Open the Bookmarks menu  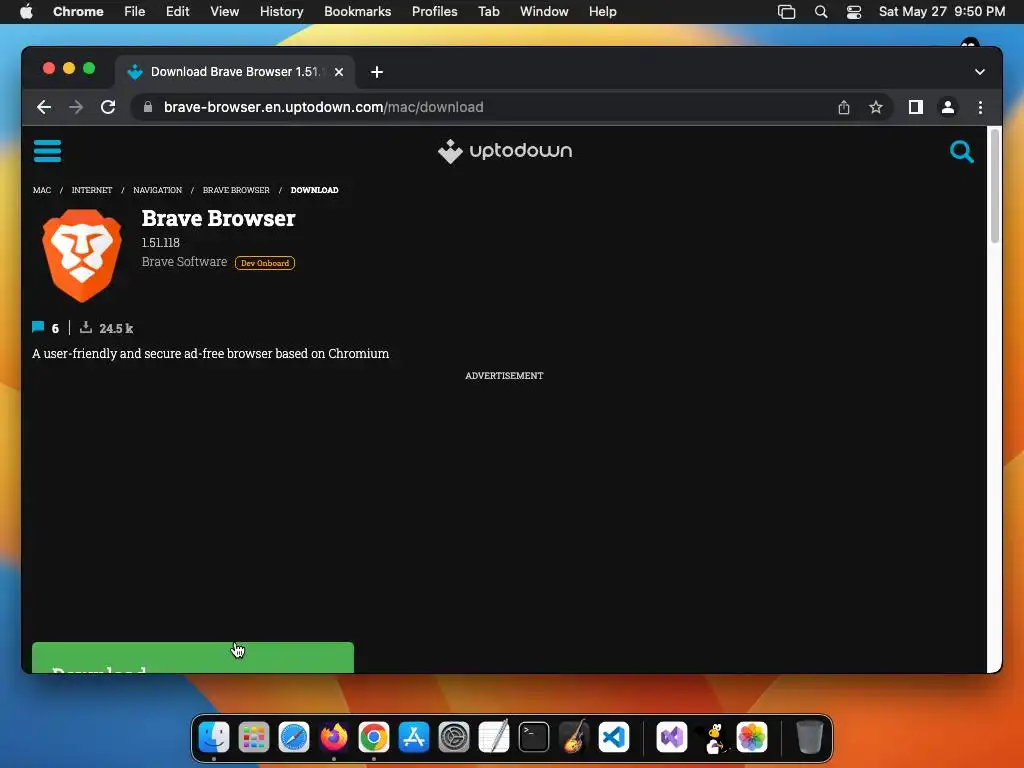[357, 12]
